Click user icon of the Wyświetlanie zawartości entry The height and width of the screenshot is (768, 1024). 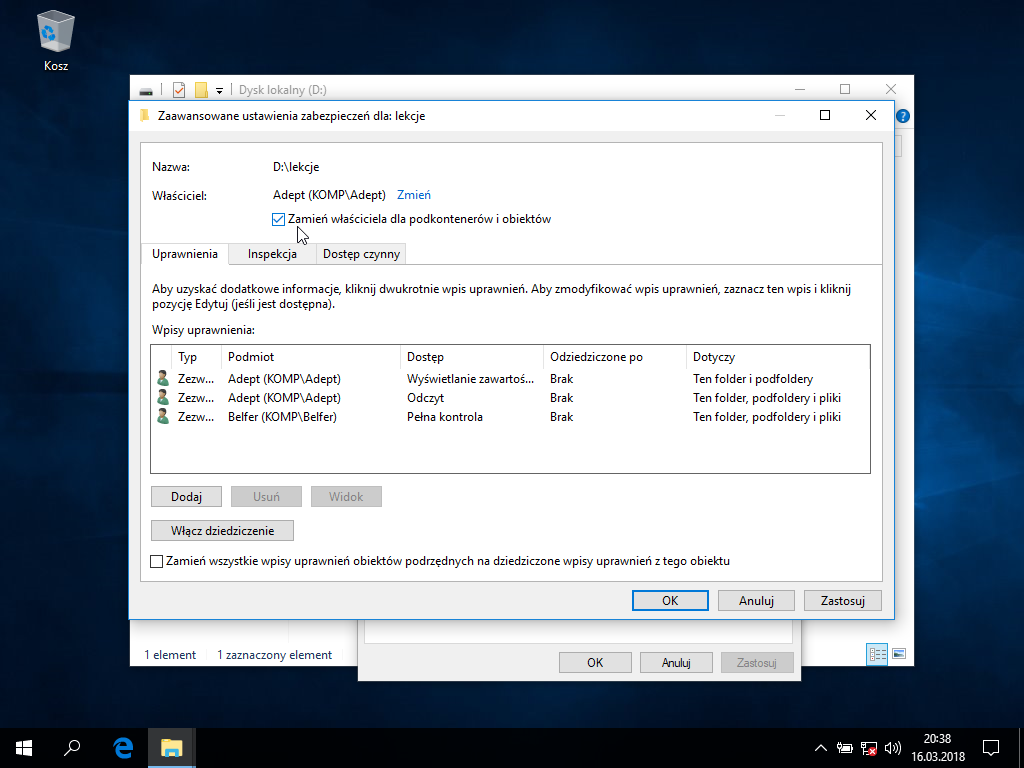tap(163, 379)
